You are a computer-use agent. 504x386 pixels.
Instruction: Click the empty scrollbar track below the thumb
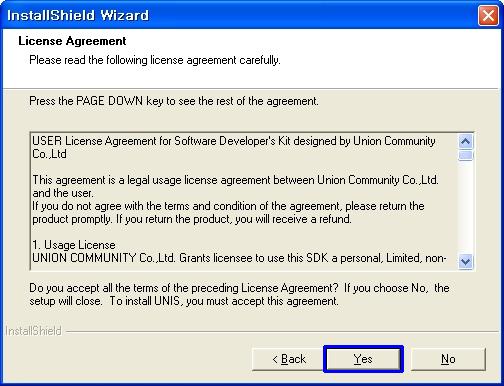point(465,207)
